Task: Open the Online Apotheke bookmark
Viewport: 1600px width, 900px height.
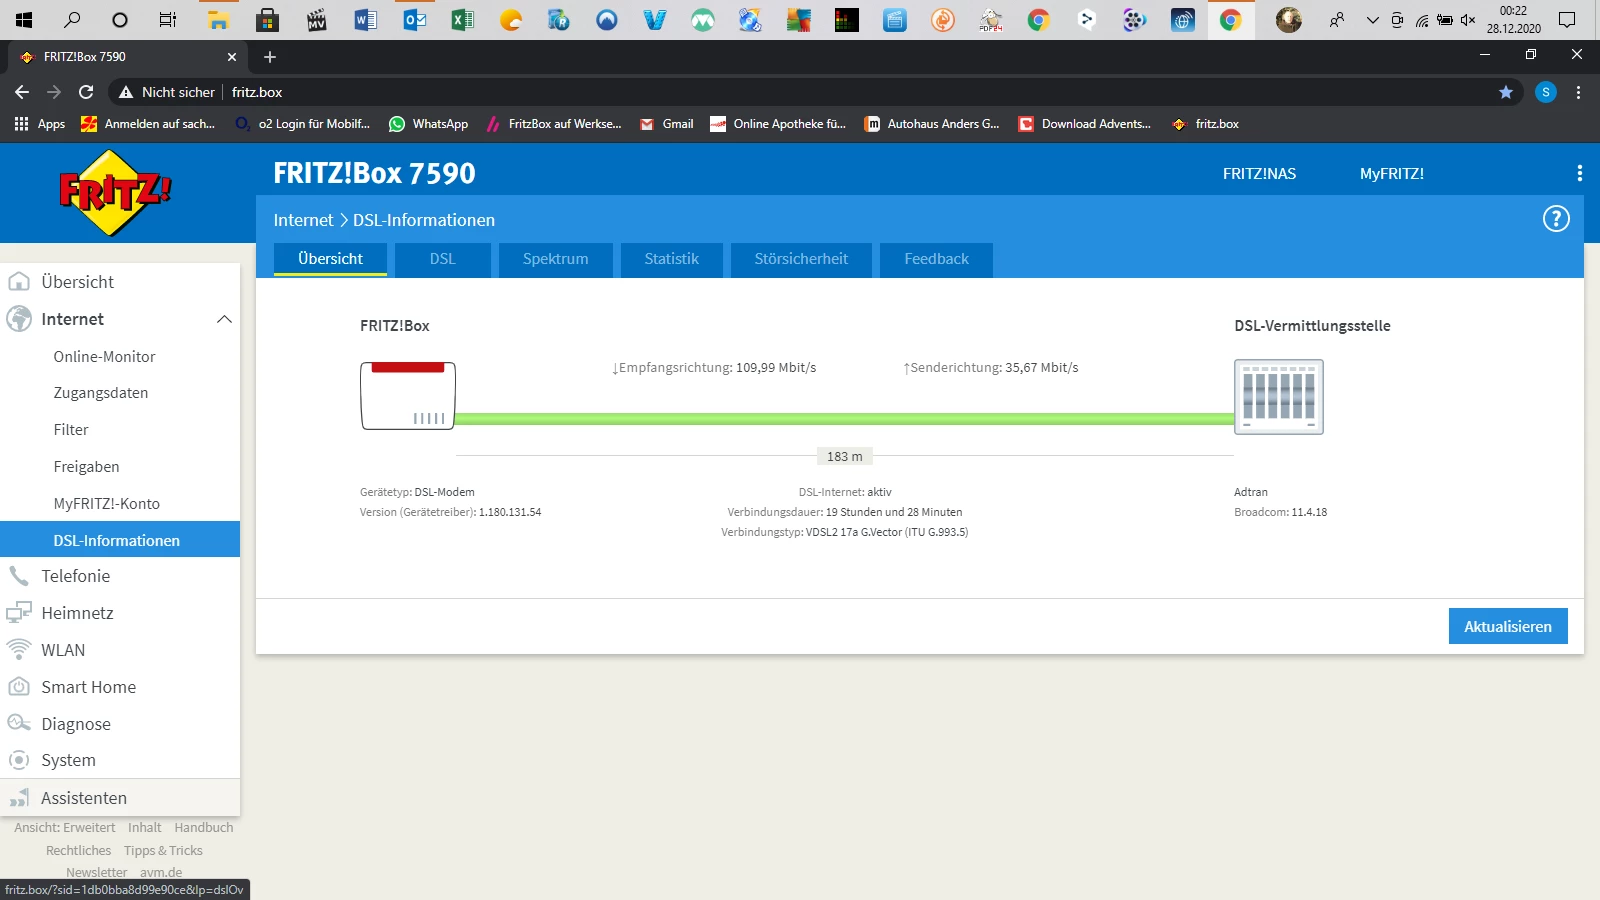Action: [778, 124]
